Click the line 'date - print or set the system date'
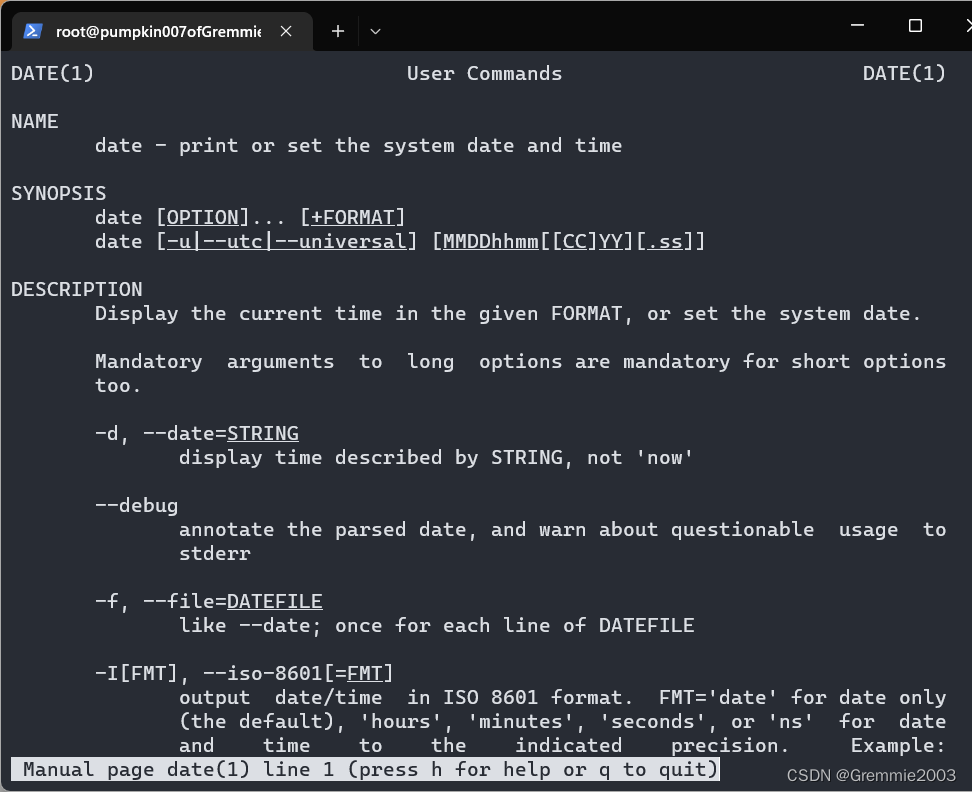The width and height of the screenshot is (972, 792). 358,146
